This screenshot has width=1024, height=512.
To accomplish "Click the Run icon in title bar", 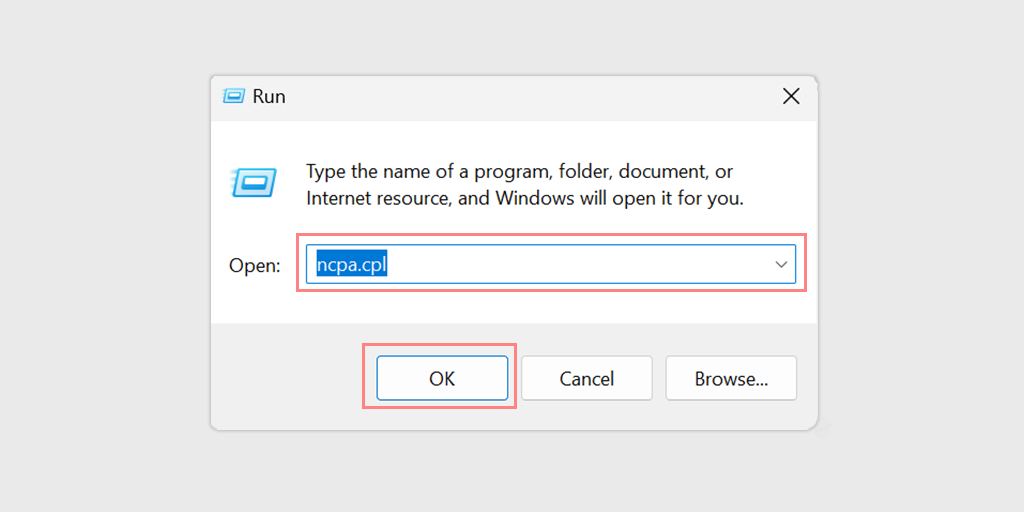I will pyautogui.click(x=233, y=97).
